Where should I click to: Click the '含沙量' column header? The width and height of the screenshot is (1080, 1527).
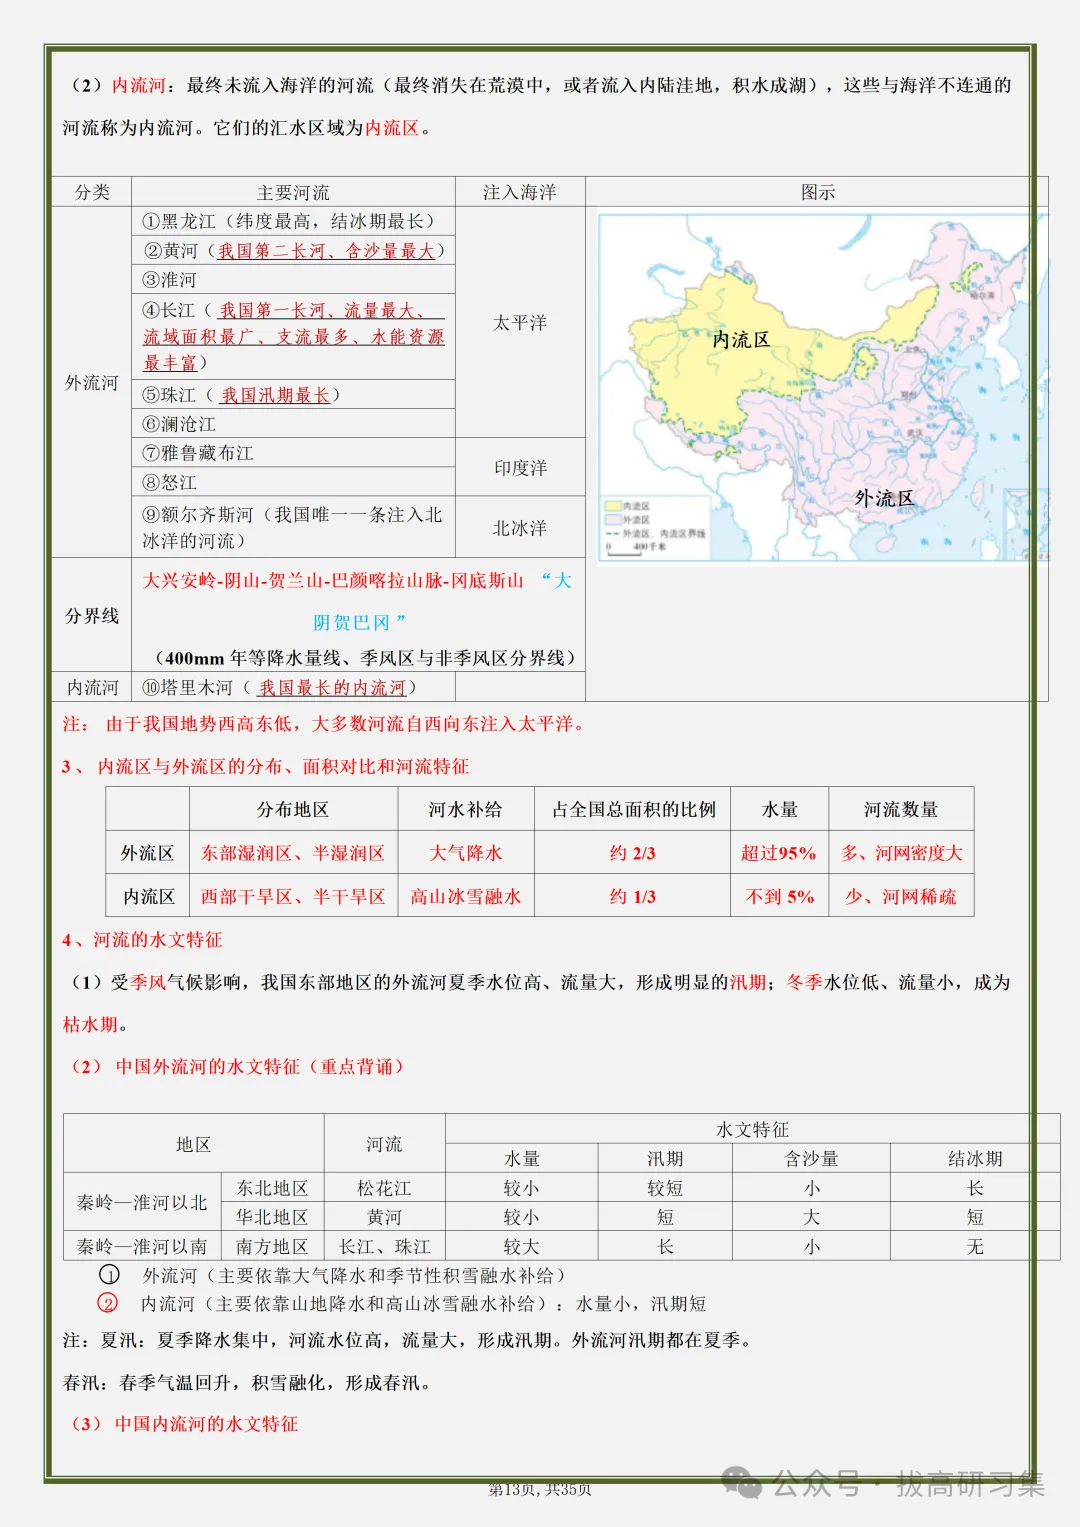pos(811,1159)
